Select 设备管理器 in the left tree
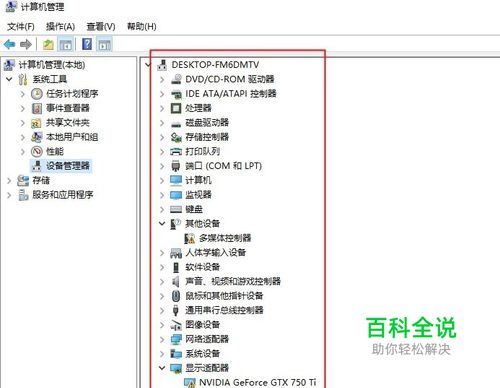500x388 pixels. 68,166
